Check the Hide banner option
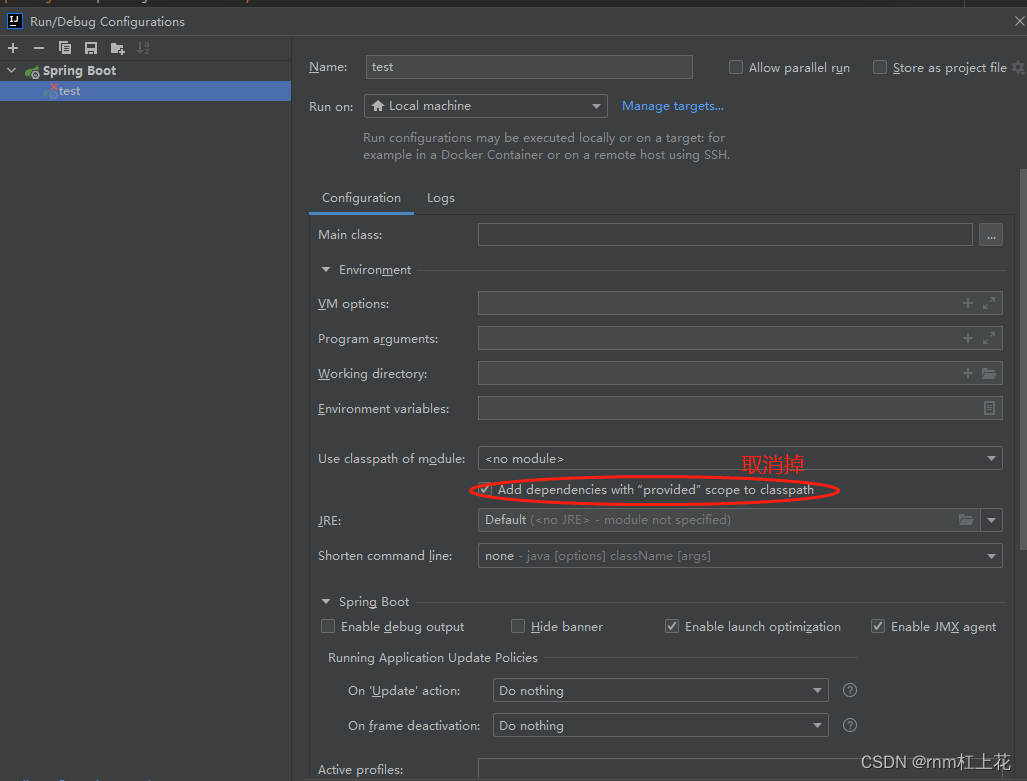The width and height of the screenshot is (1027, 781). 518,626
